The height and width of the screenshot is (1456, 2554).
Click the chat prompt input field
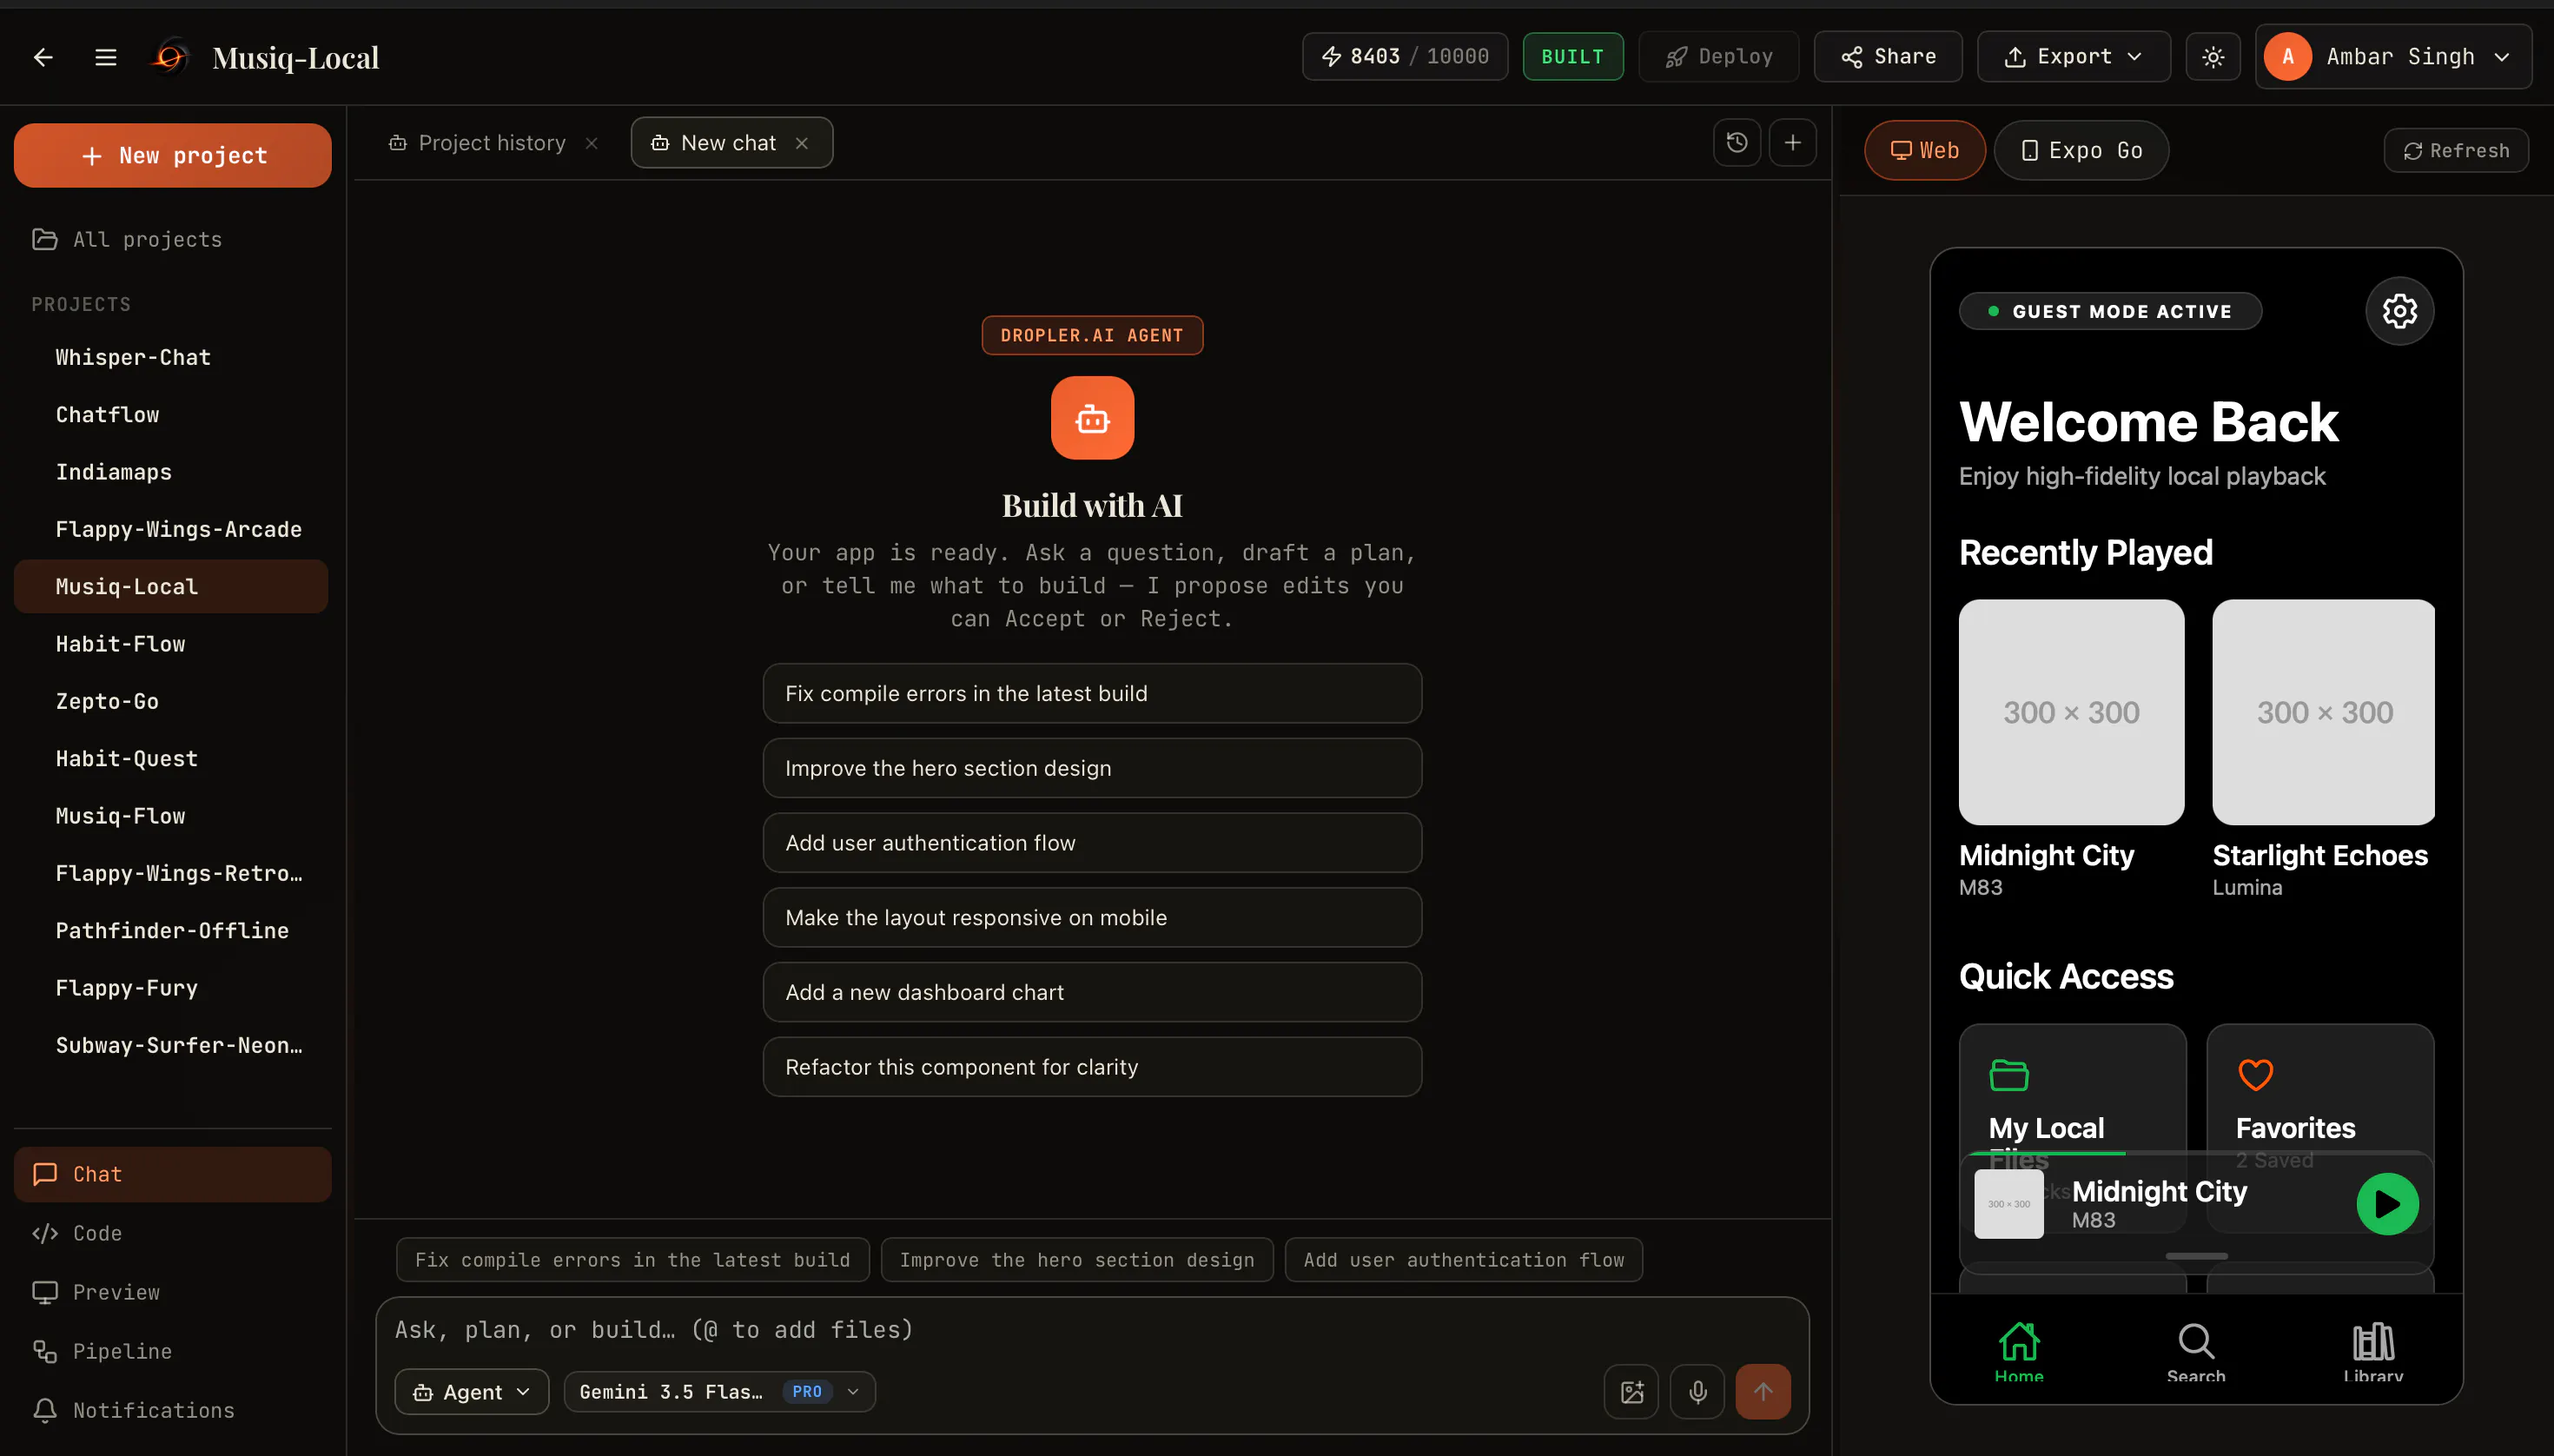pos(1092,1330)
